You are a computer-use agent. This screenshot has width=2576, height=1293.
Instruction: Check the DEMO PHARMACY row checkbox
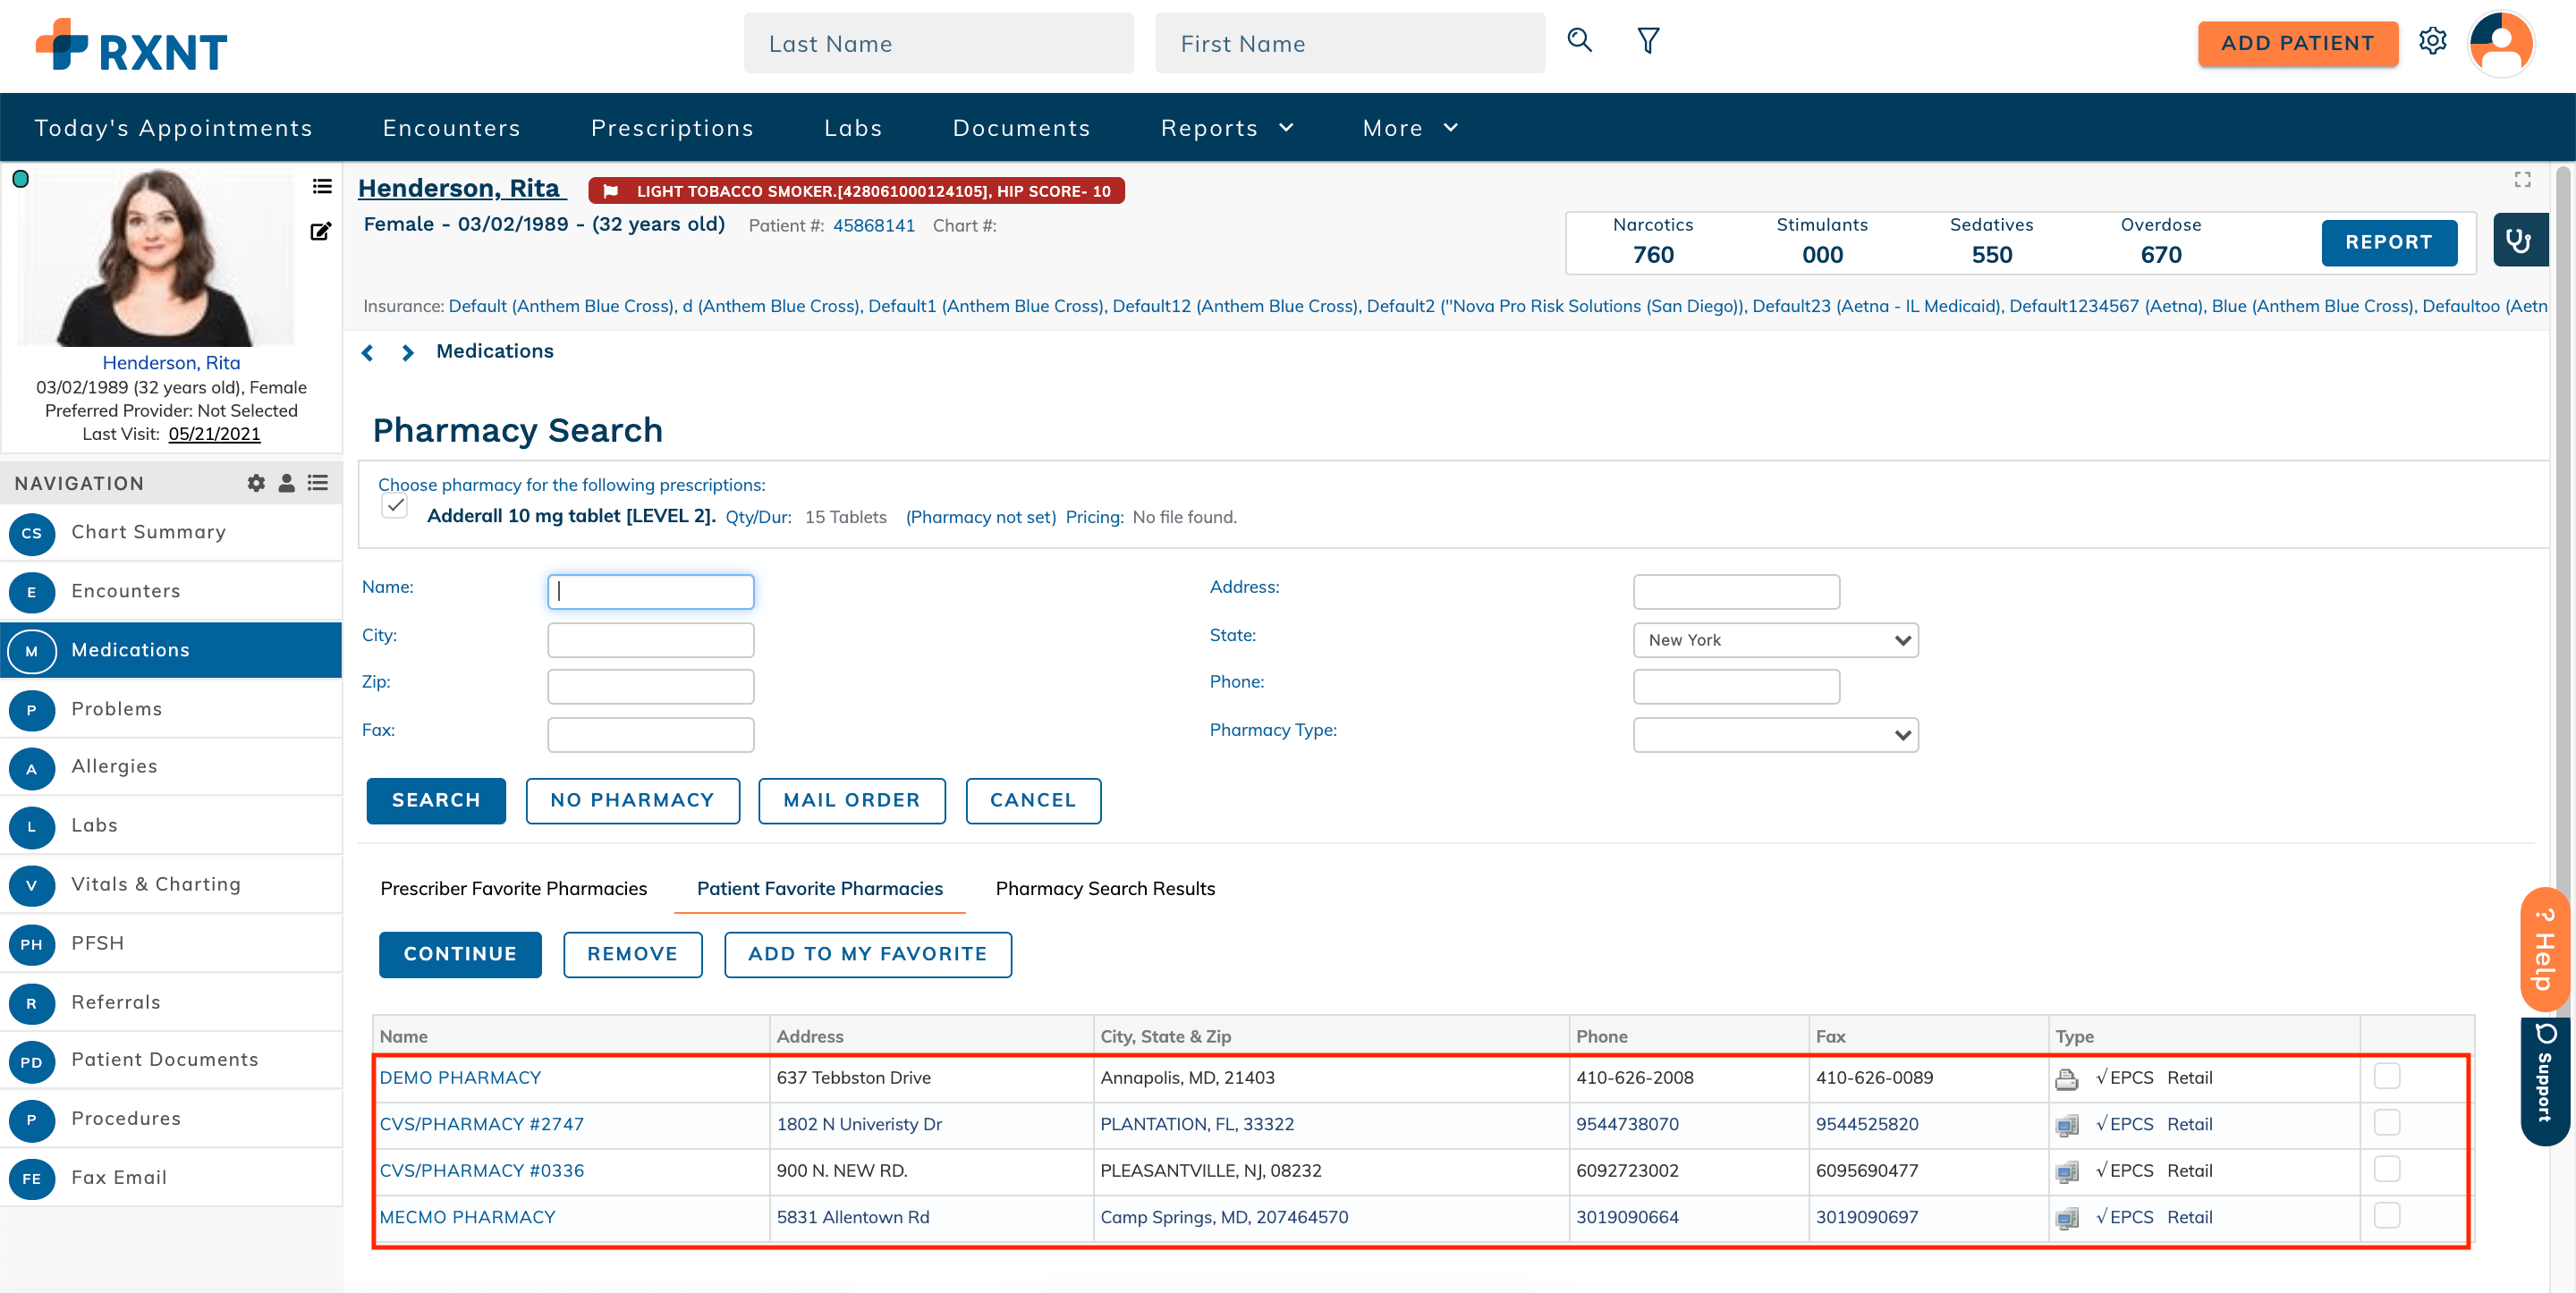click(x=2386, y=1076)
